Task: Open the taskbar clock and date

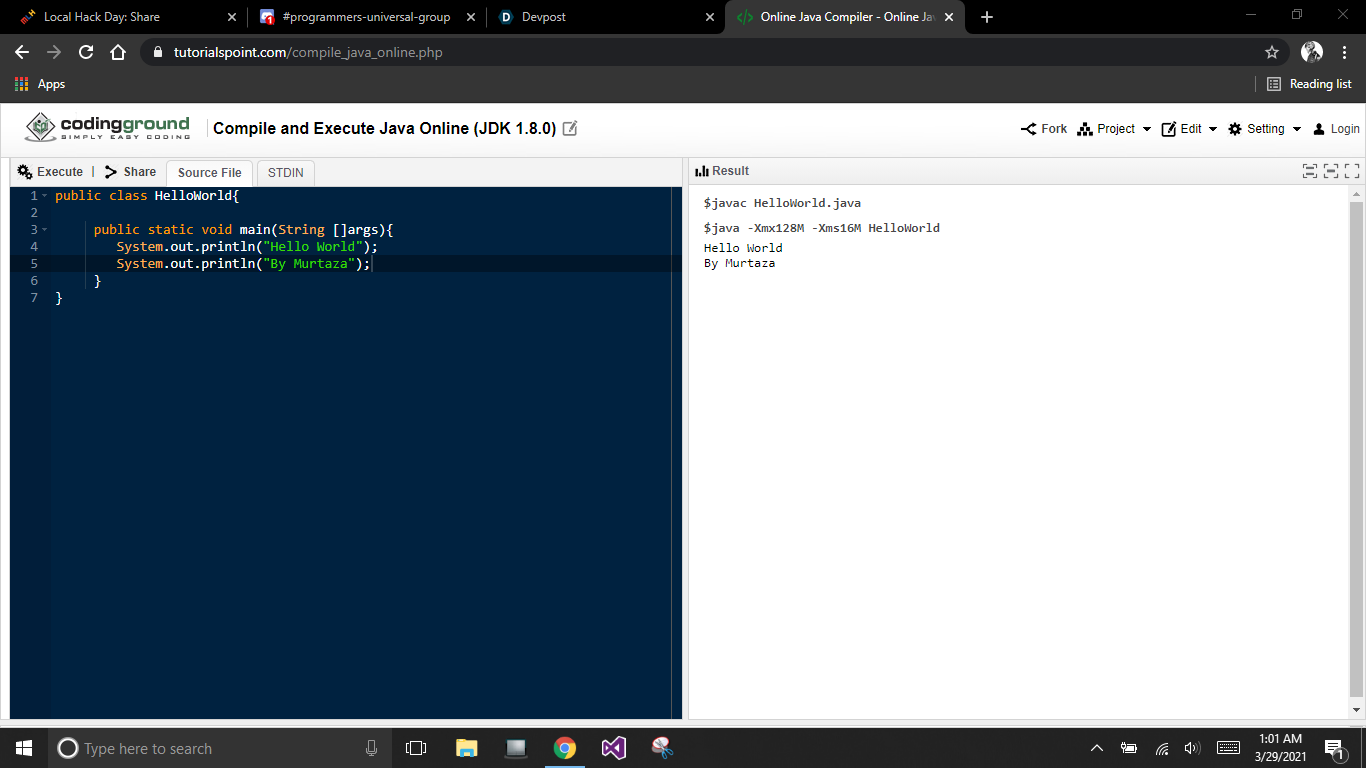Action: (1279, 748)
